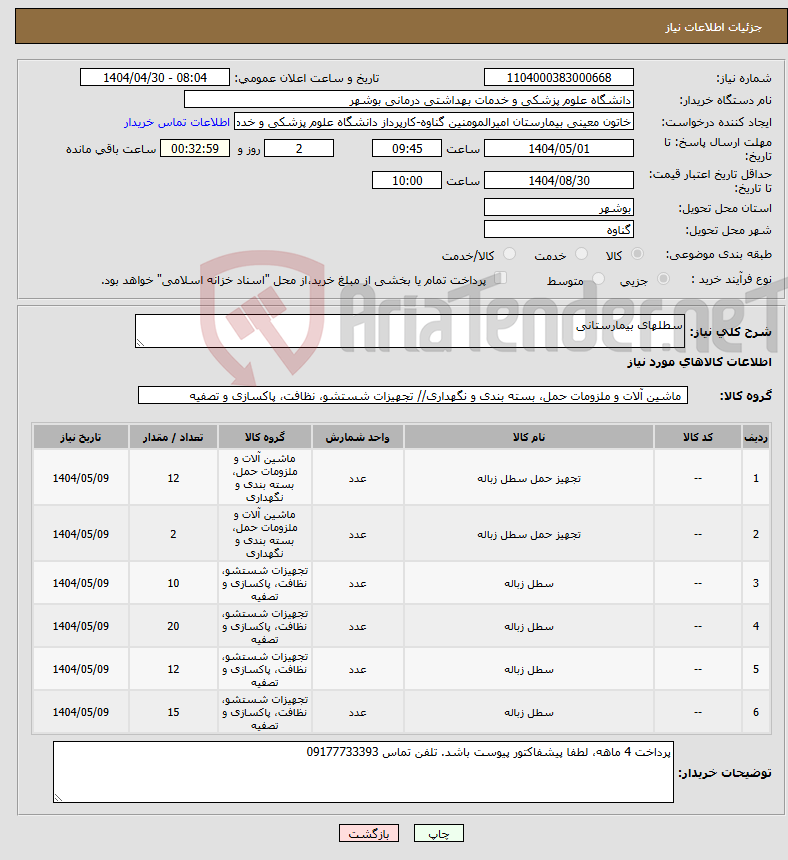Viewport: 788px width, 860px height.
Task: Click the گروه کالا field
Action: tap(413, 395)
